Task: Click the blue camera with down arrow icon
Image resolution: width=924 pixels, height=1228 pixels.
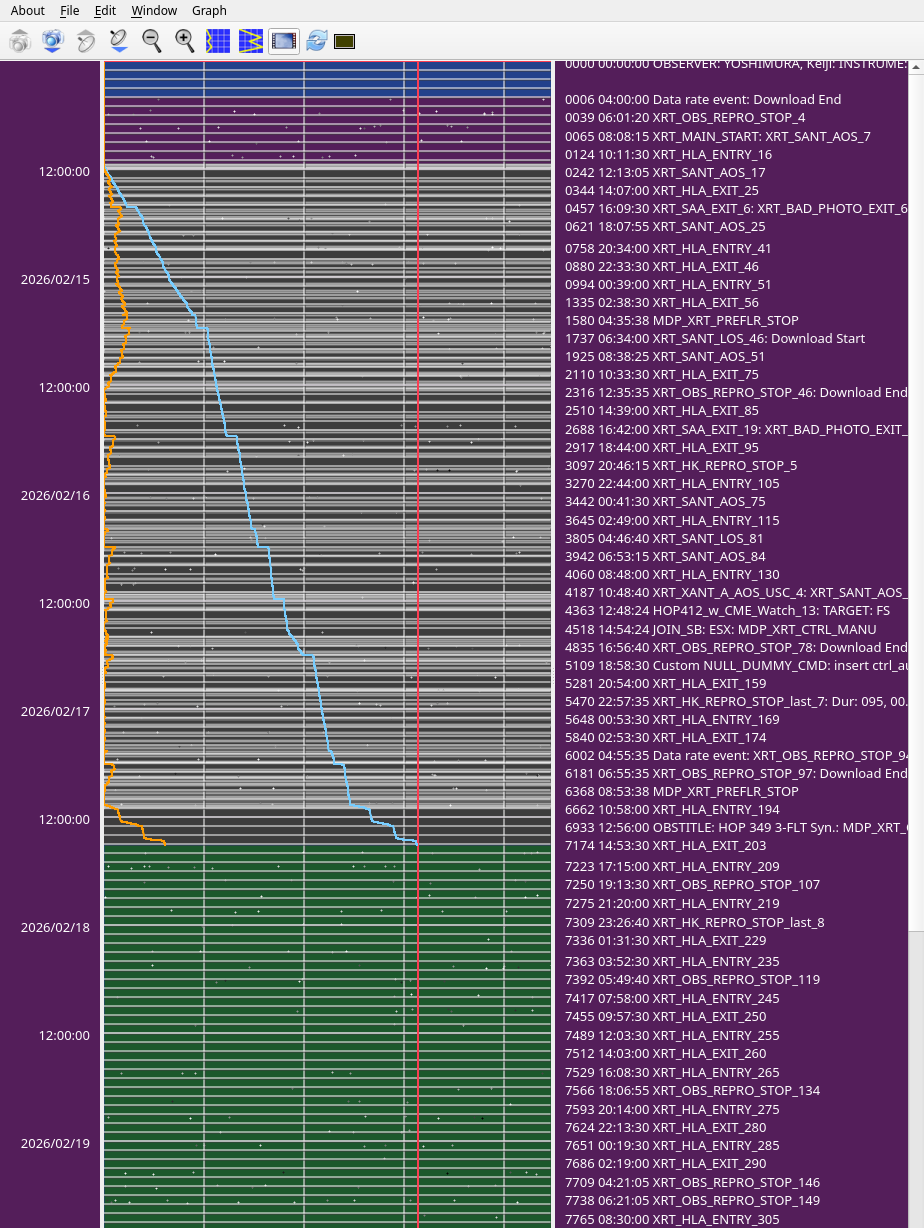Action: (x=52, y=41)
